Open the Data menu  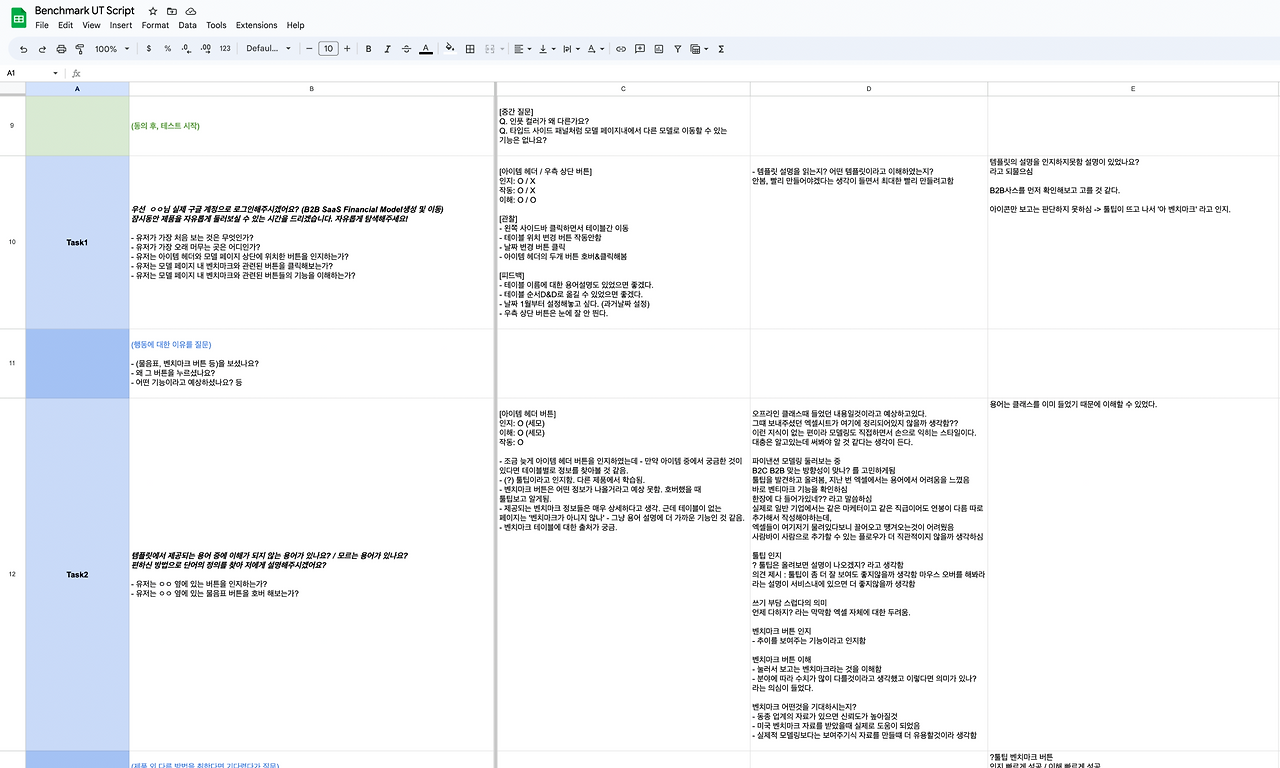(188, 25)
